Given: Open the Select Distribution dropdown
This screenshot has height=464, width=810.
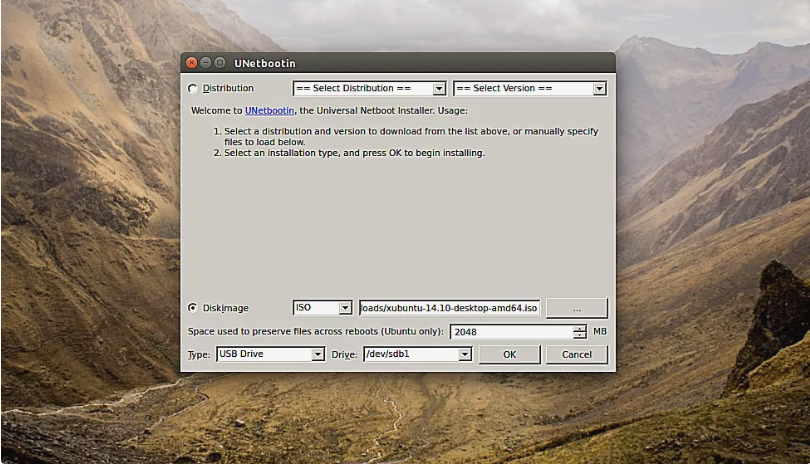Looking at the screenshot, I should click(x=369, y=88).
